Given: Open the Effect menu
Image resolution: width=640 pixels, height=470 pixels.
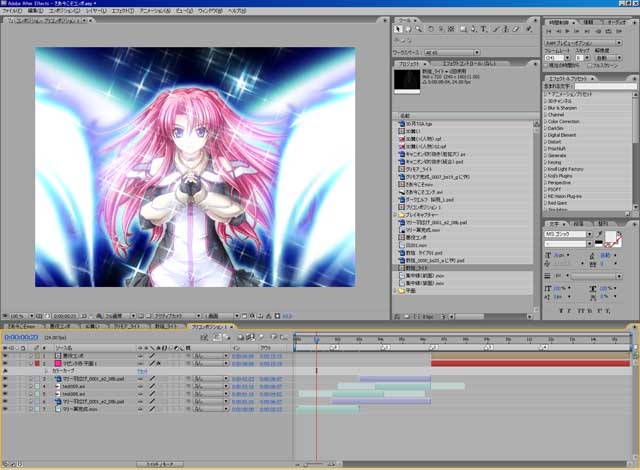Looking at the screenshot, I should [x=123, y=11].
